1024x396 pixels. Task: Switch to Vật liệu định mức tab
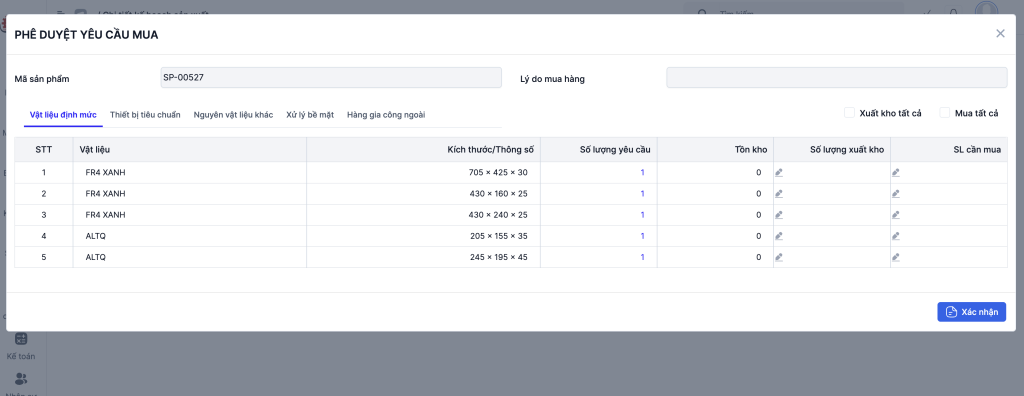click(x=63, y=115)
